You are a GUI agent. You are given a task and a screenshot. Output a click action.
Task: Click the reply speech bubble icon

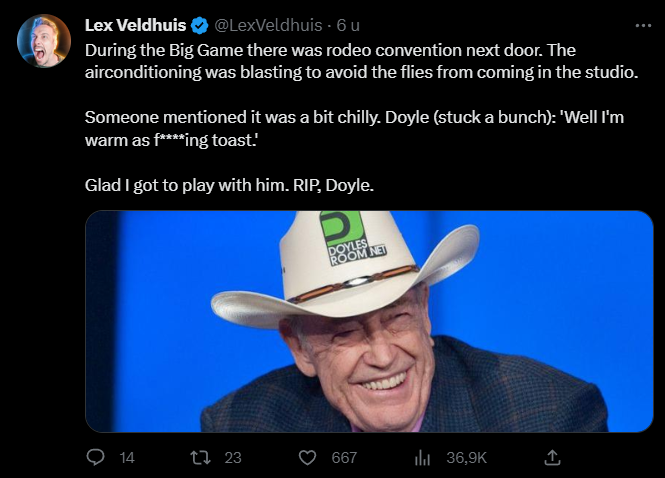tap(96, 457)
